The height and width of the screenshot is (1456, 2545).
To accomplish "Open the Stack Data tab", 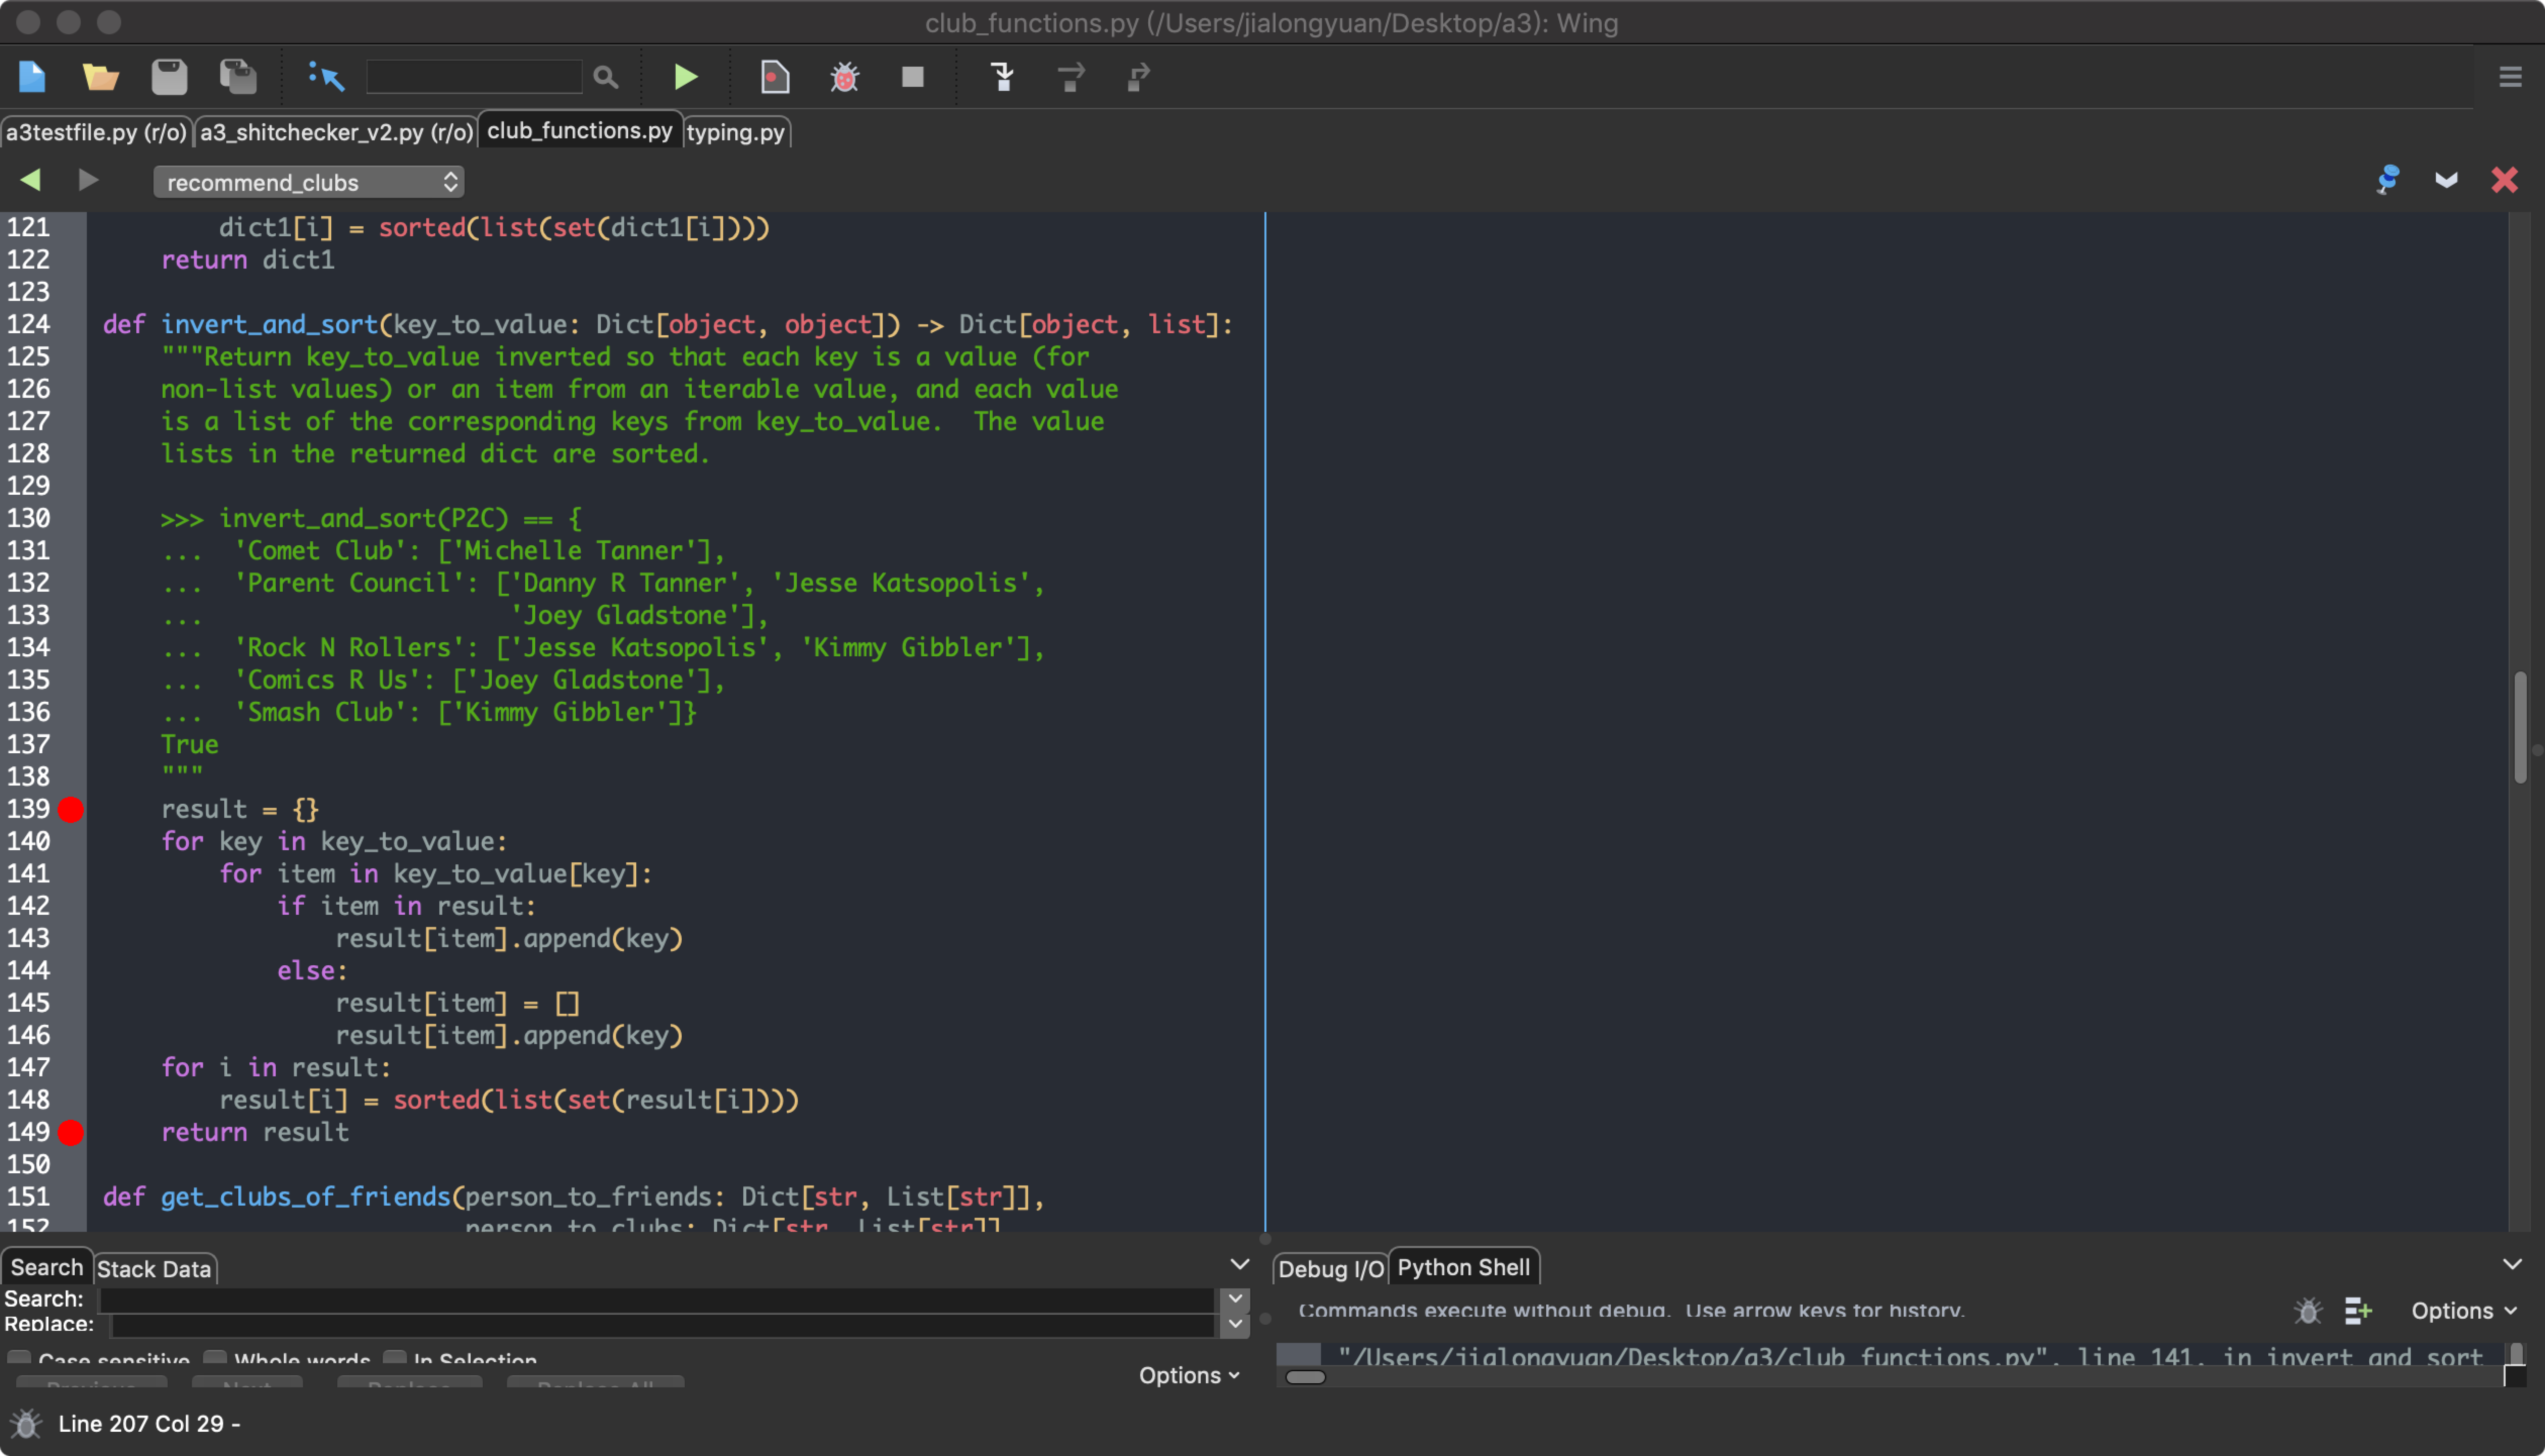I will click(154, 1269).
